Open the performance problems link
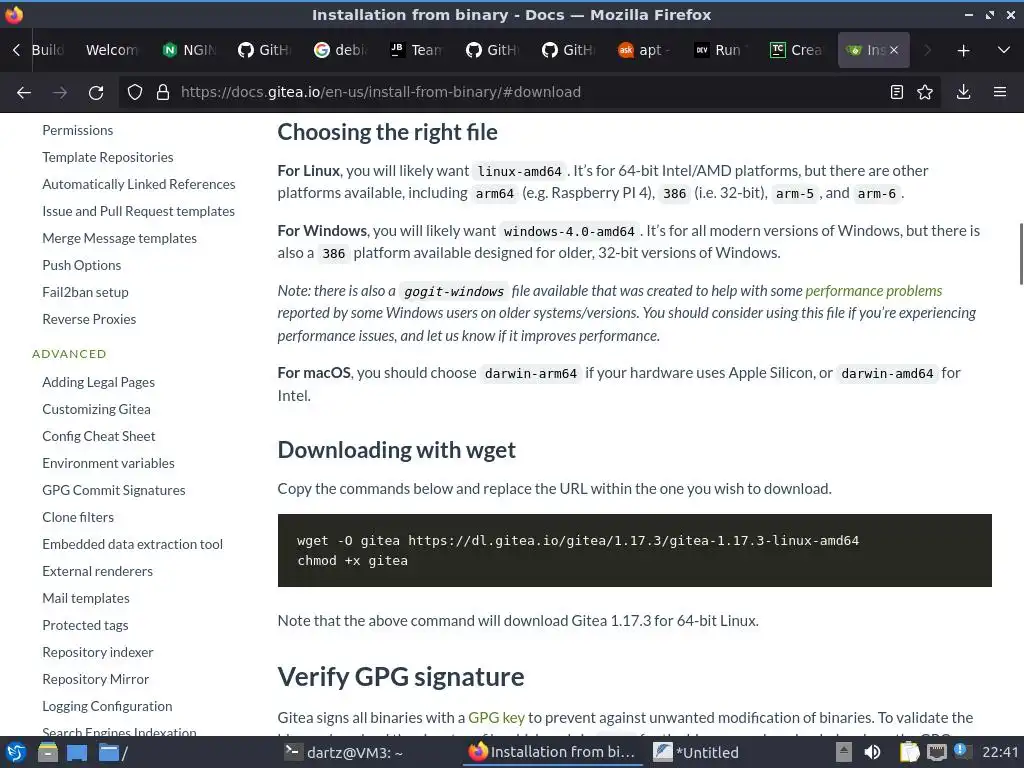The width and height of the screenshot is (1024, 768). (x=873, y=291)
